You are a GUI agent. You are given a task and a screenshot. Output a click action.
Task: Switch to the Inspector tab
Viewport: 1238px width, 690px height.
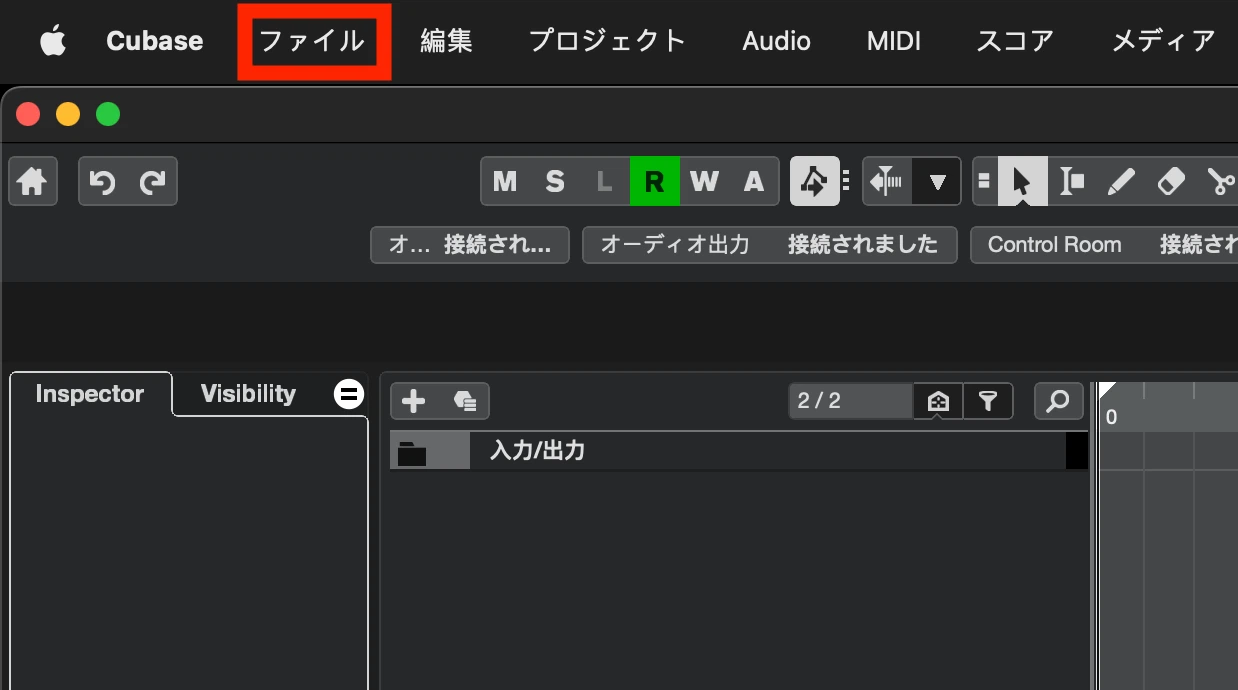tap(90, 394)
